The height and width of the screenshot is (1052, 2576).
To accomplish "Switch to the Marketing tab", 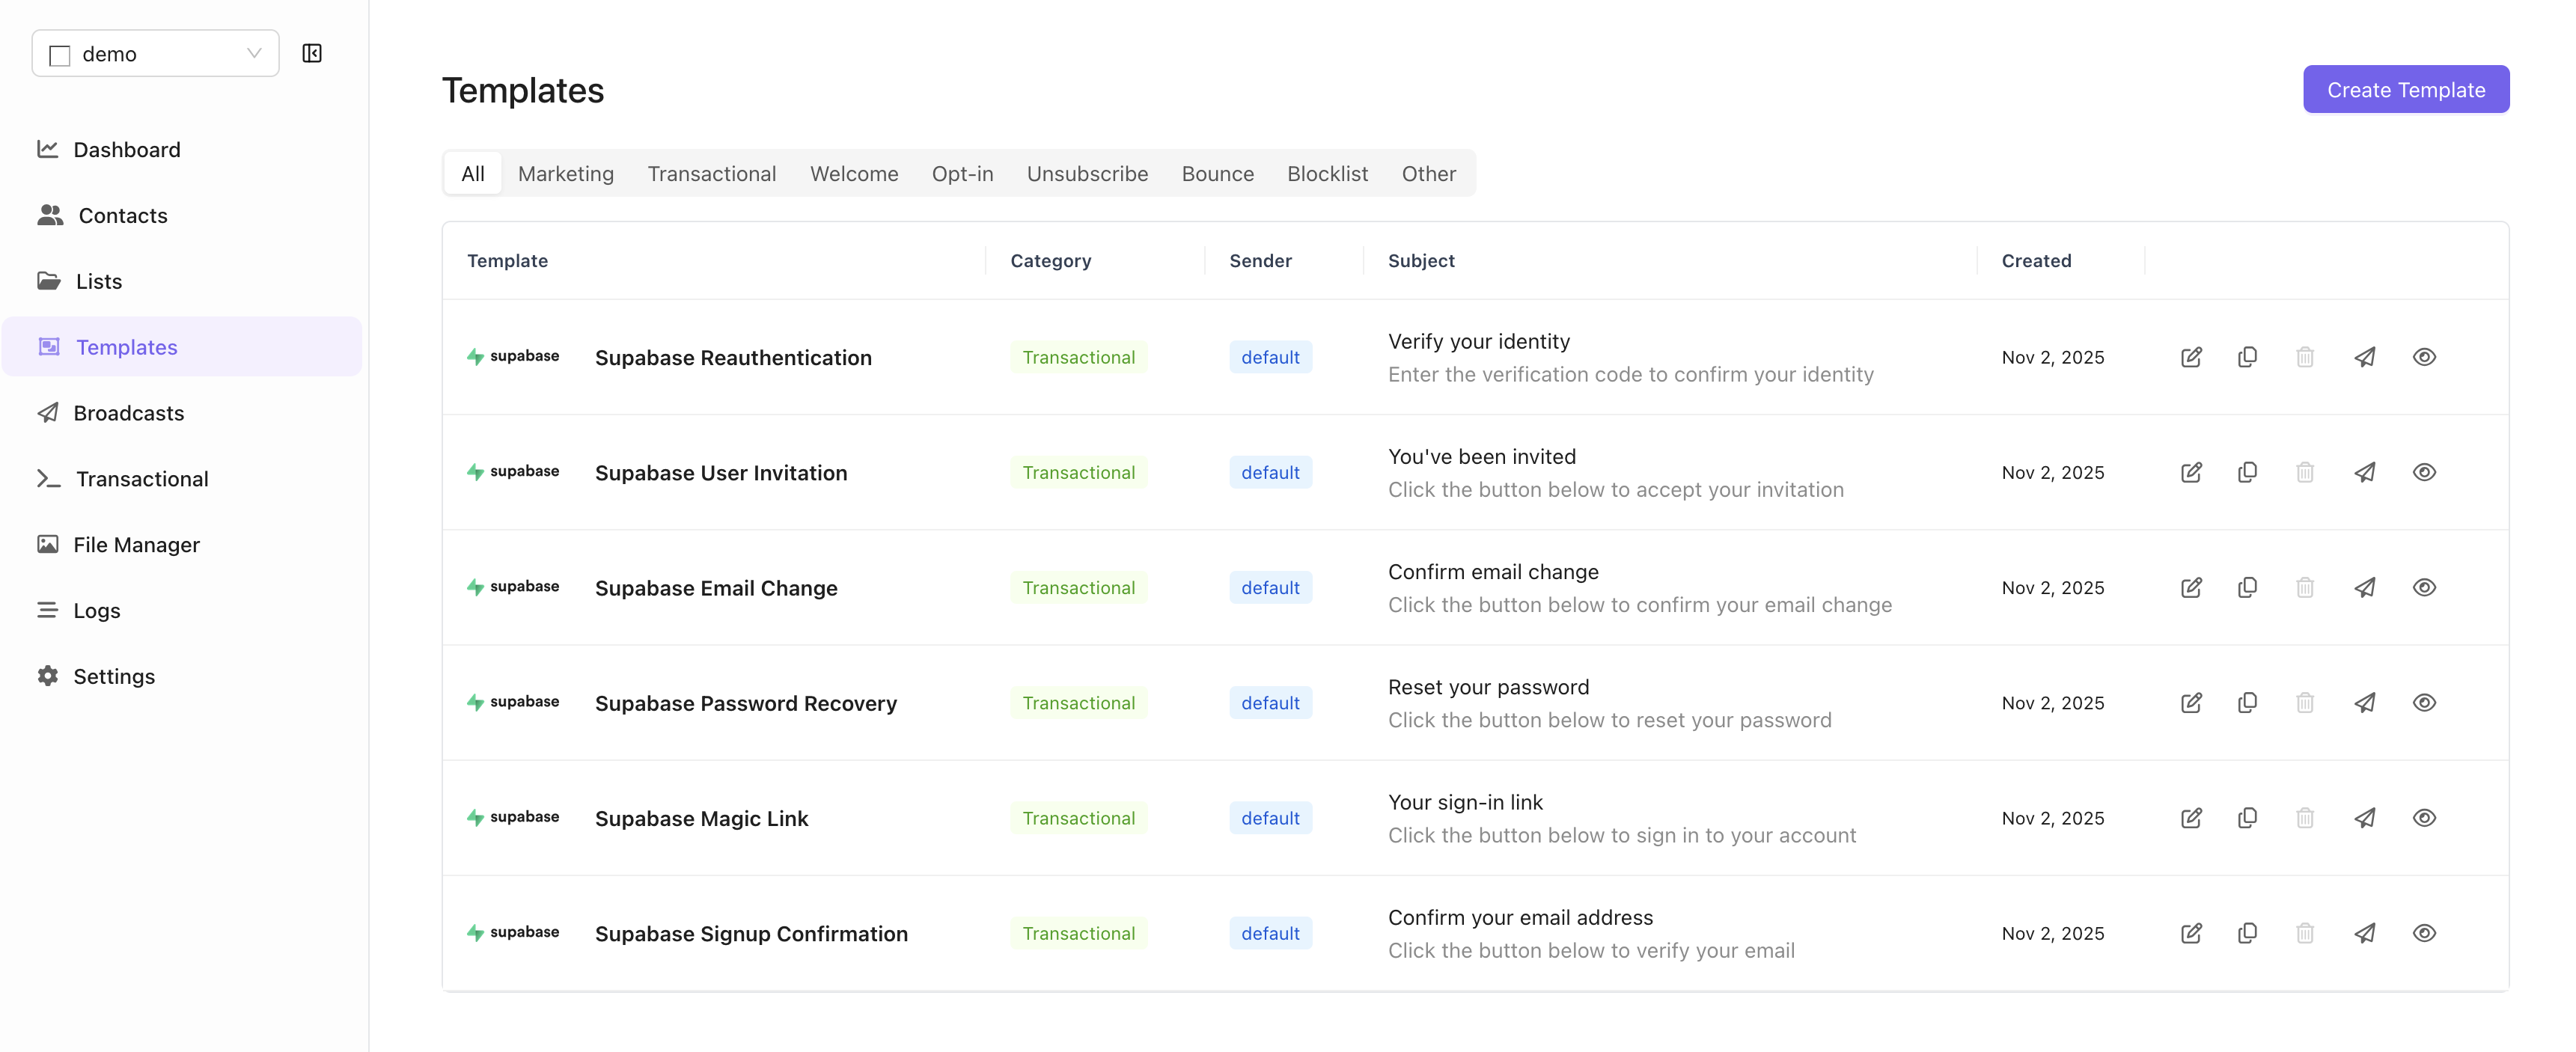I will pos(565,173).
